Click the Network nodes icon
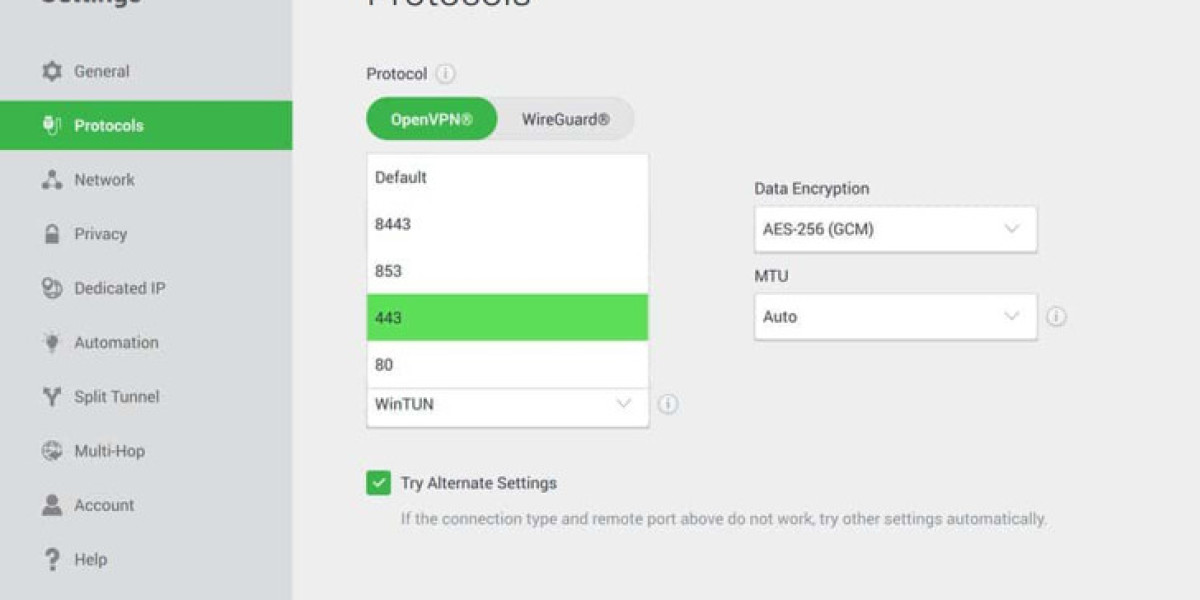This screenshot has height=600, width=1200. pyautogui.click(x=52, y=180)
